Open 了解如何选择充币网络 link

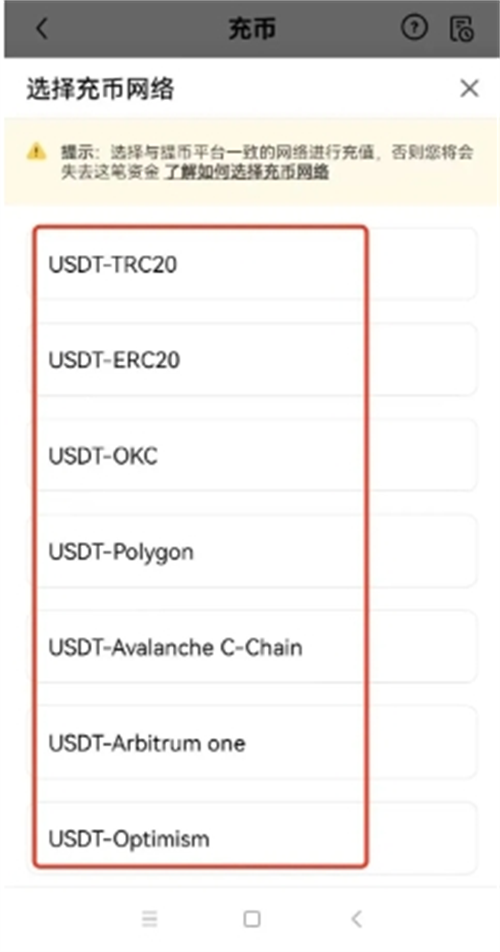point(247,172)
